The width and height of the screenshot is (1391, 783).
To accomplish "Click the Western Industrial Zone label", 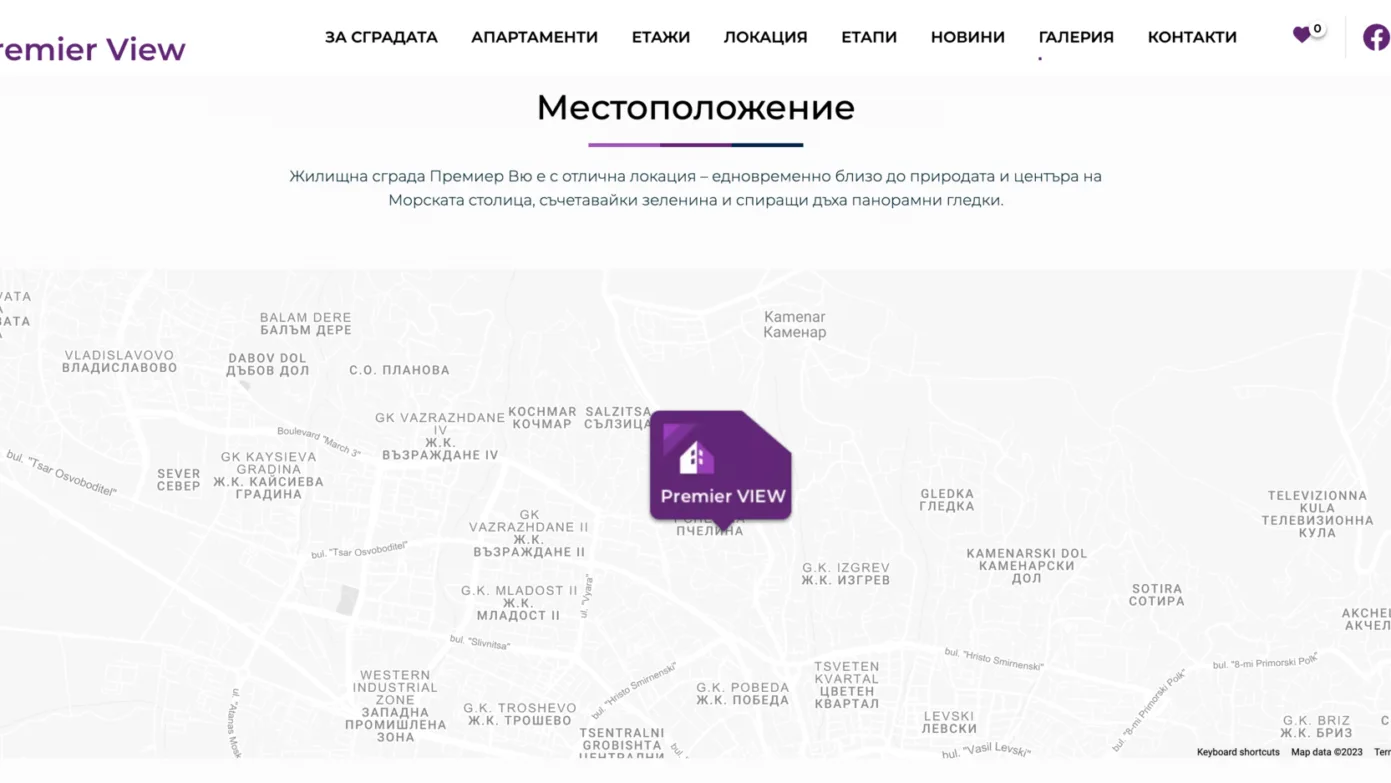I will [395, 705].
